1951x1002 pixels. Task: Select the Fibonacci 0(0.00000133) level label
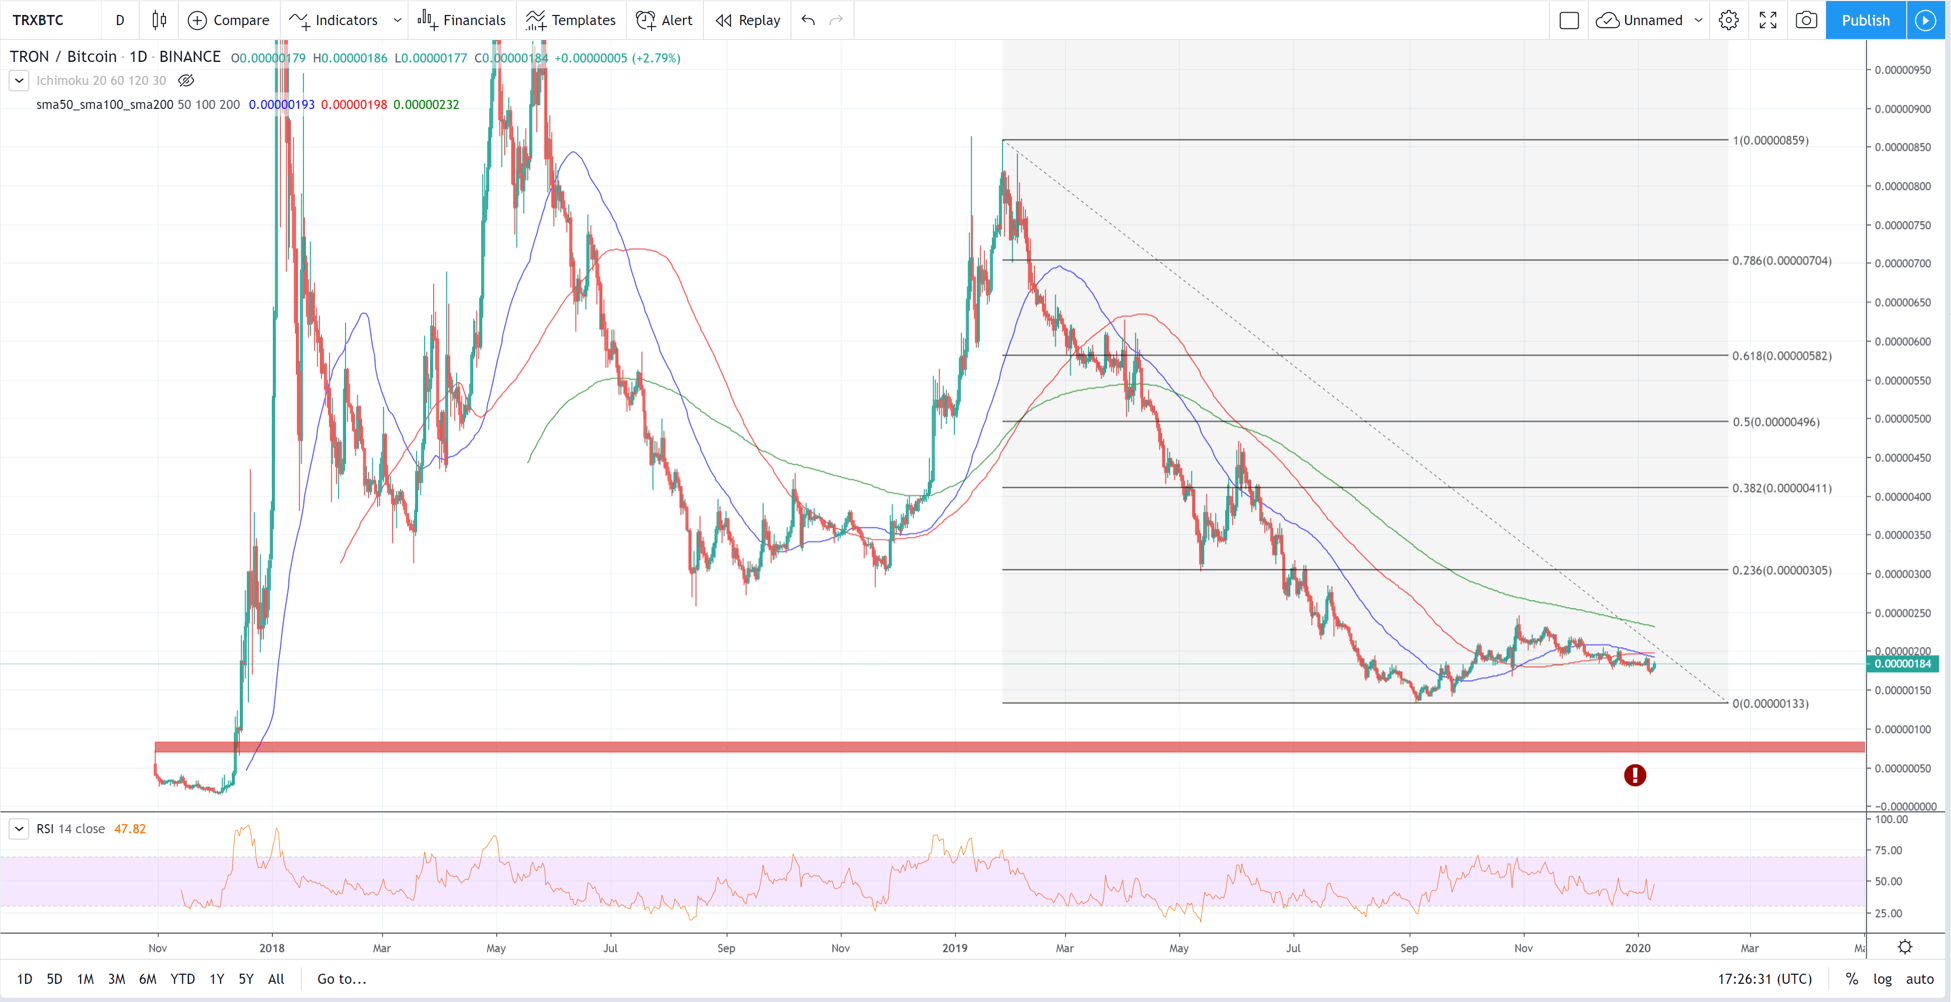pyautogui.click(x=1770, y=704)
